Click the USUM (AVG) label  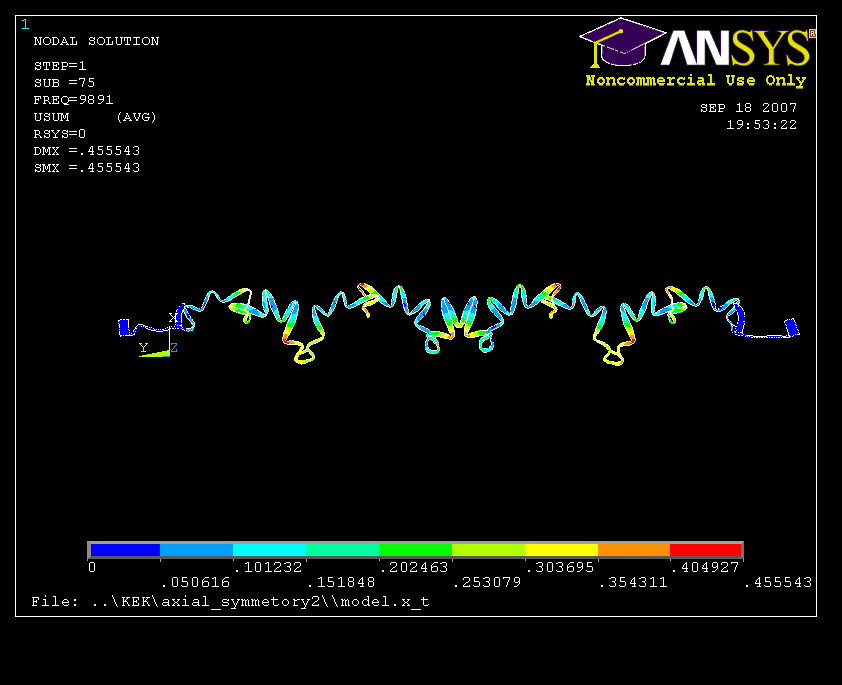coord(95,117)
